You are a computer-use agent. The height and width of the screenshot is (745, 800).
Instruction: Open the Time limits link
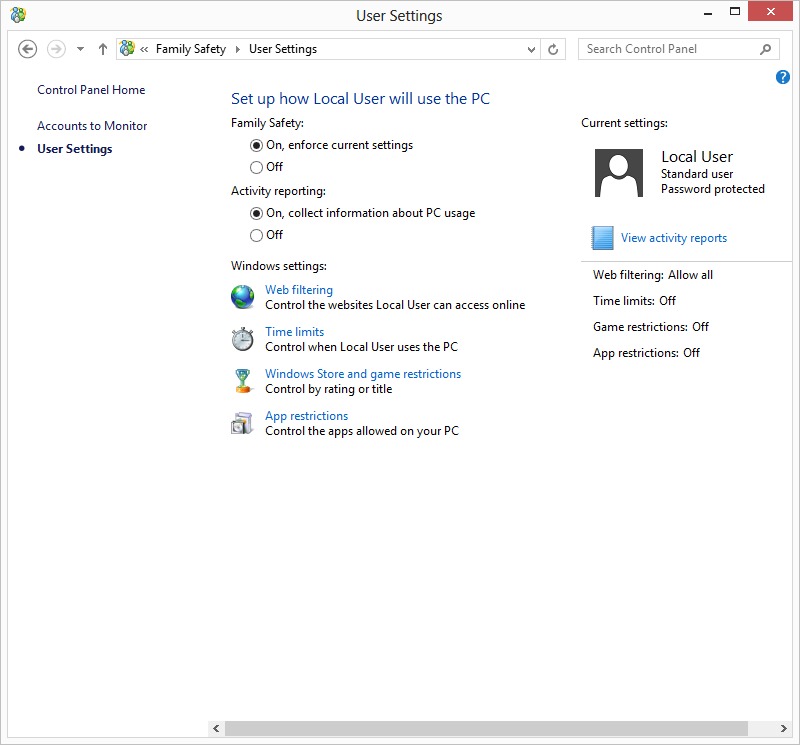[x=294, y=332]
